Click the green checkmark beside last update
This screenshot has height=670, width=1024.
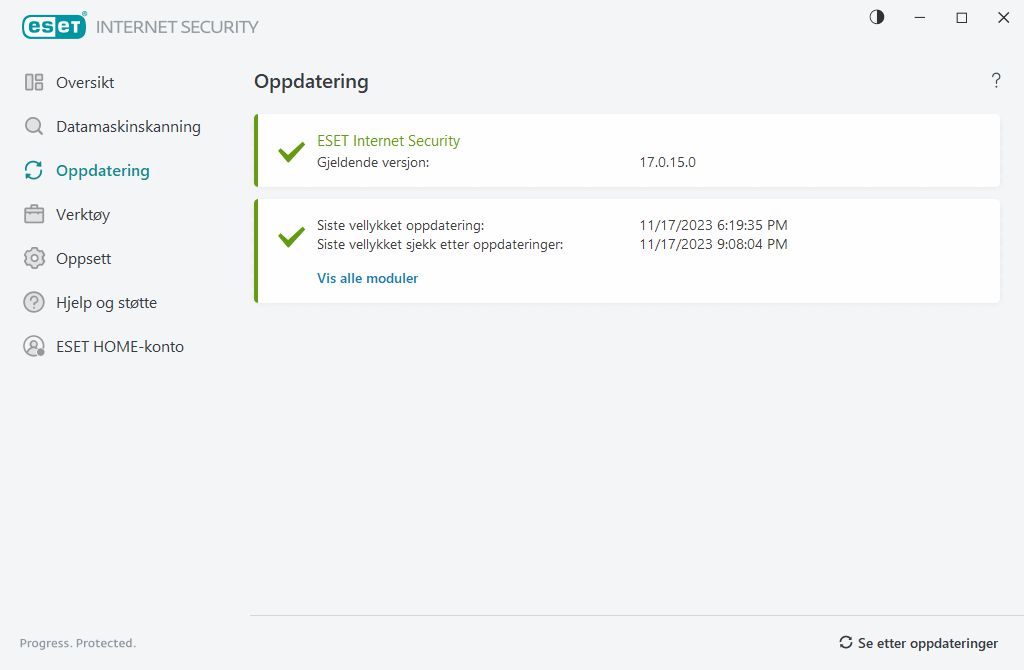pyautogui.click(x=291, y=237)
